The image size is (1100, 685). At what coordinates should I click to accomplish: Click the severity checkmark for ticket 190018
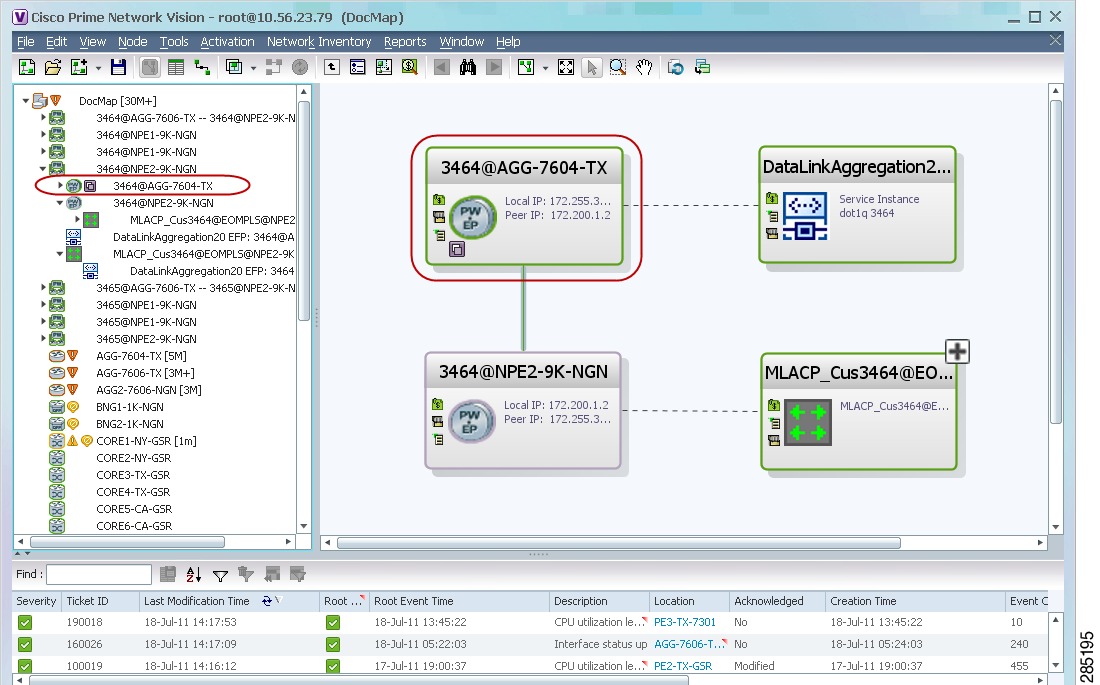25,623
